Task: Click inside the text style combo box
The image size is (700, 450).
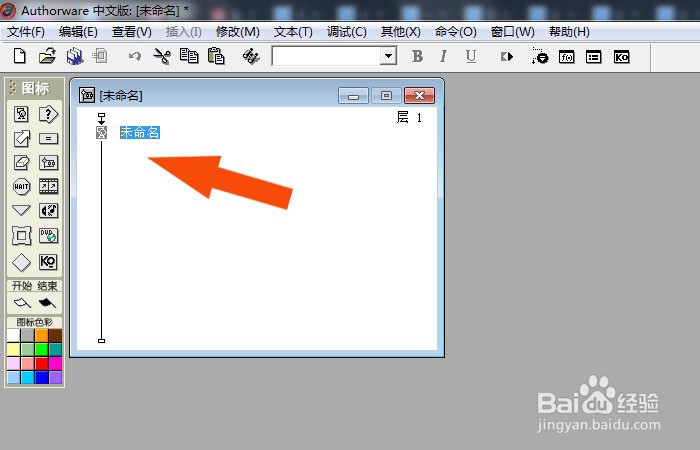Action: [326, 56]
